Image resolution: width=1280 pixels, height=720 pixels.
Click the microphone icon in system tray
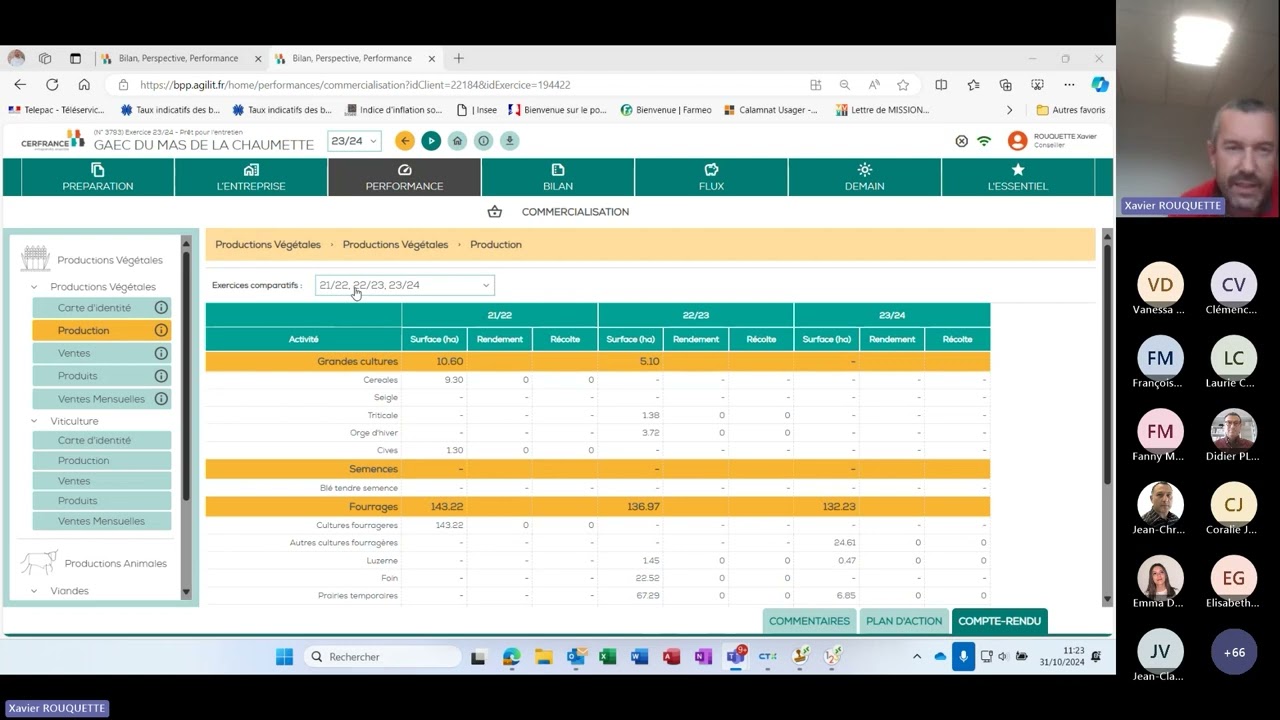tap(963, 657)
